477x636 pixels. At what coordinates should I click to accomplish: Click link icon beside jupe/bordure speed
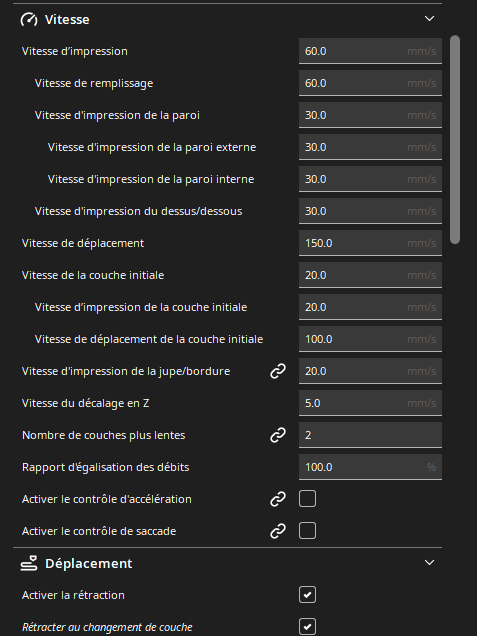pos(278,371)
